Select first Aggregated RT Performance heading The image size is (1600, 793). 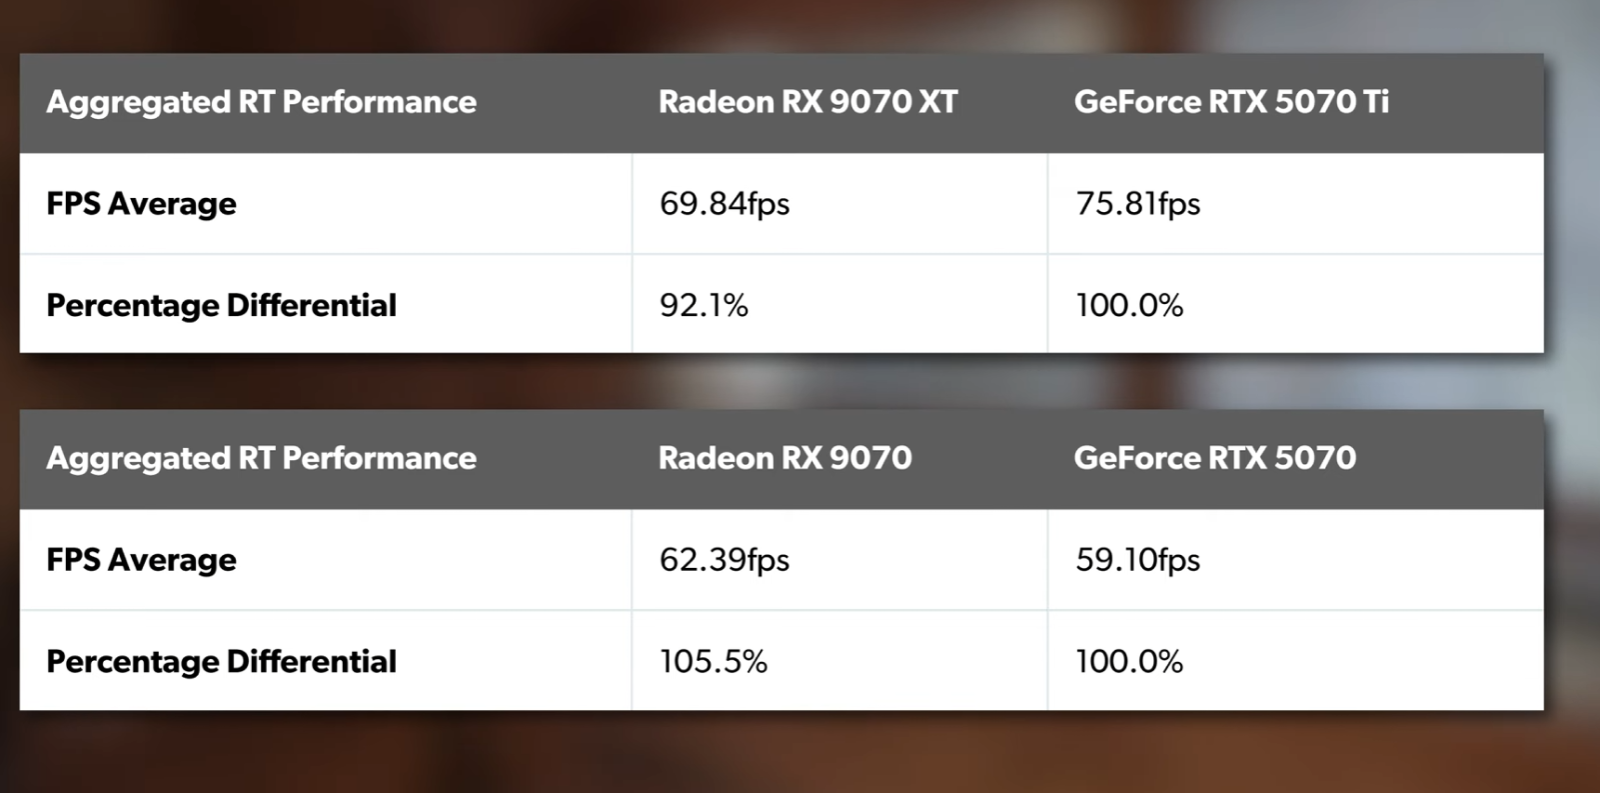pos(261,102)
